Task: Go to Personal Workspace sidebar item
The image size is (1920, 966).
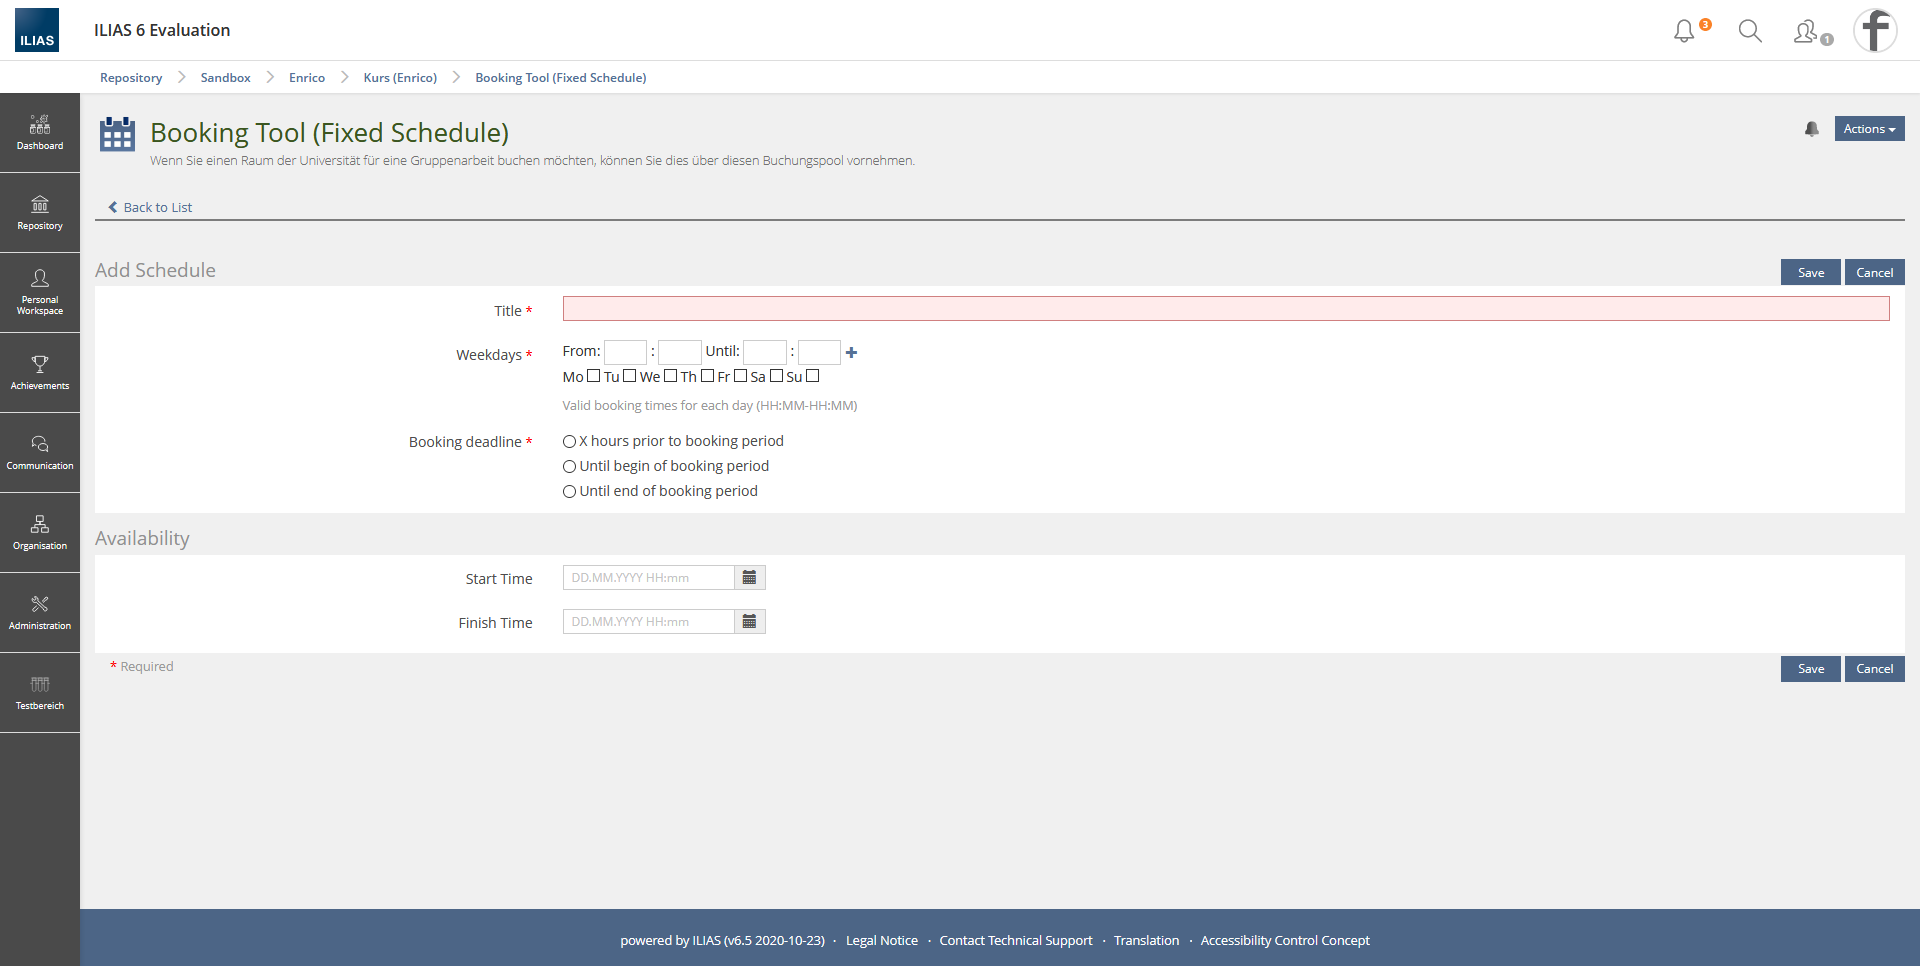Action: tap(40, 293)
